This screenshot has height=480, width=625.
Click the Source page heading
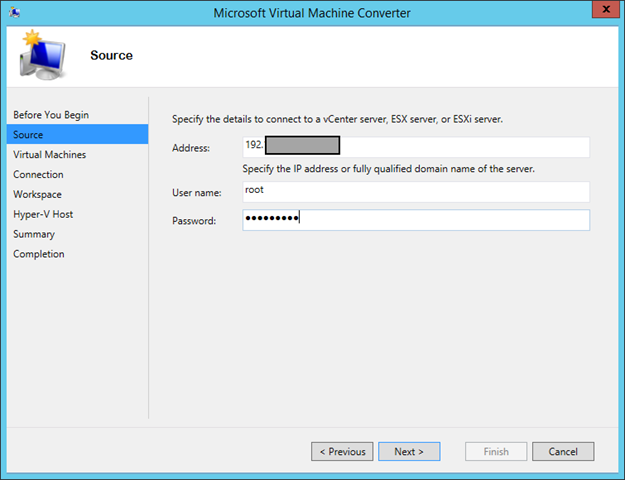[x=111, y=55]
